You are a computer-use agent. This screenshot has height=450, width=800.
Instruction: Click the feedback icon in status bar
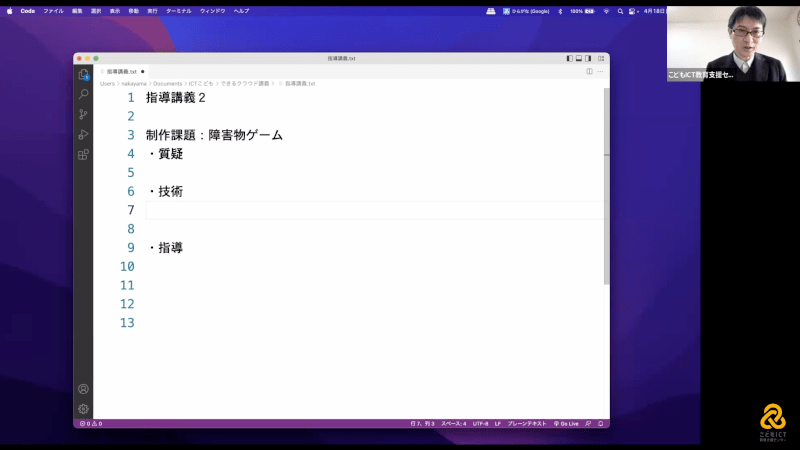pyautogui.click(x=588, y=423)
